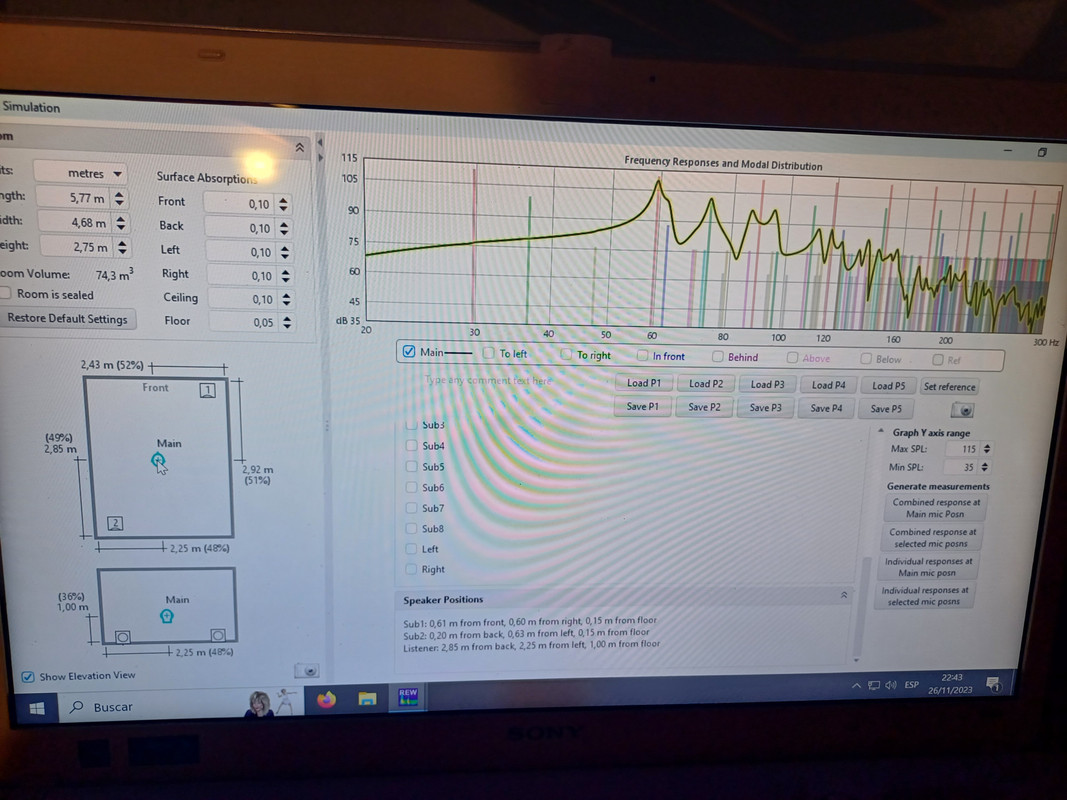Click Load P1 button
Image resolution: width=1067 pixels, height=800 pixels.
click(x=644, y=383)
